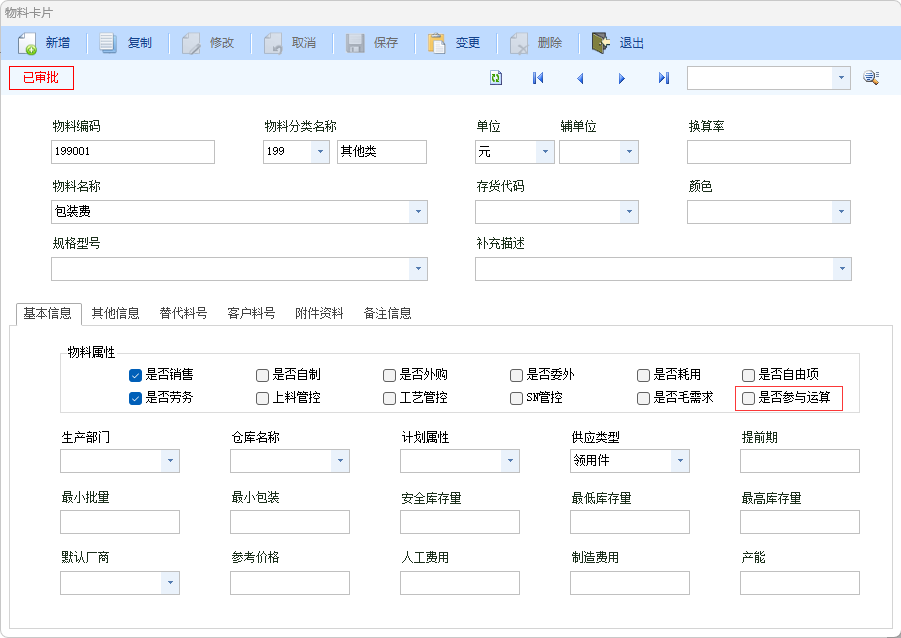901x638 pixels.
Task: Enable the 是否外购 checkbox
Action: (x=389, y=375)
